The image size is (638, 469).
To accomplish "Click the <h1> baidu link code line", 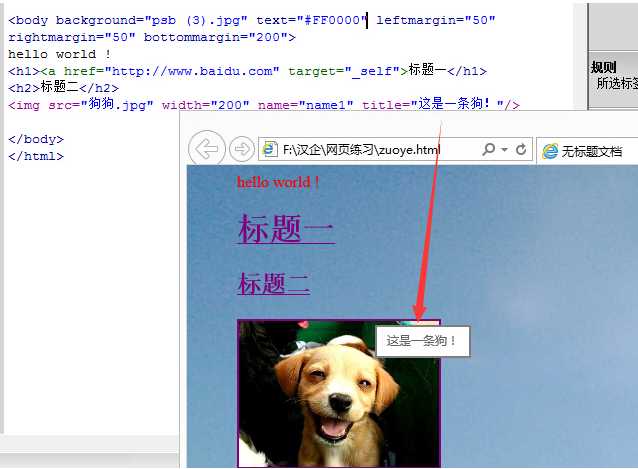I will click(x=247, y=71).
